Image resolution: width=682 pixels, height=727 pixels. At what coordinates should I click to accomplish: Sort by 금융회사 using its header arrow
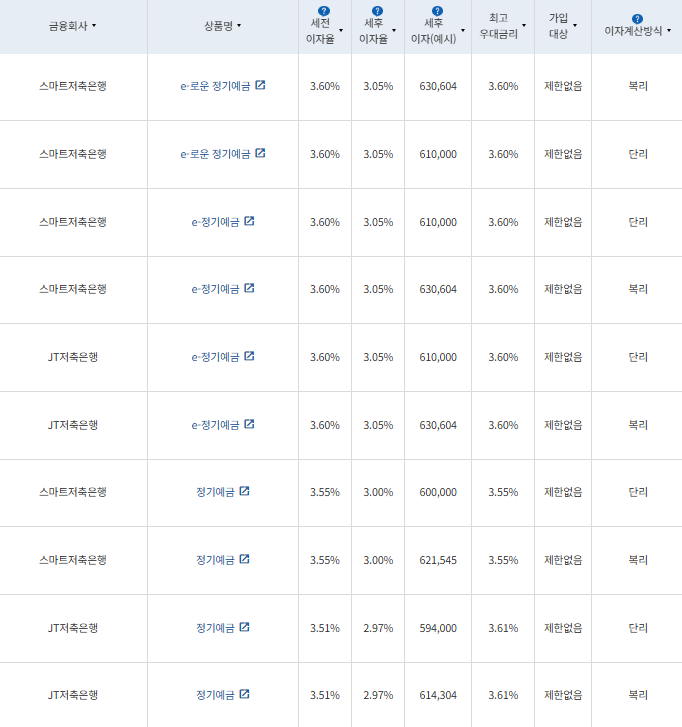click(94, 26)
